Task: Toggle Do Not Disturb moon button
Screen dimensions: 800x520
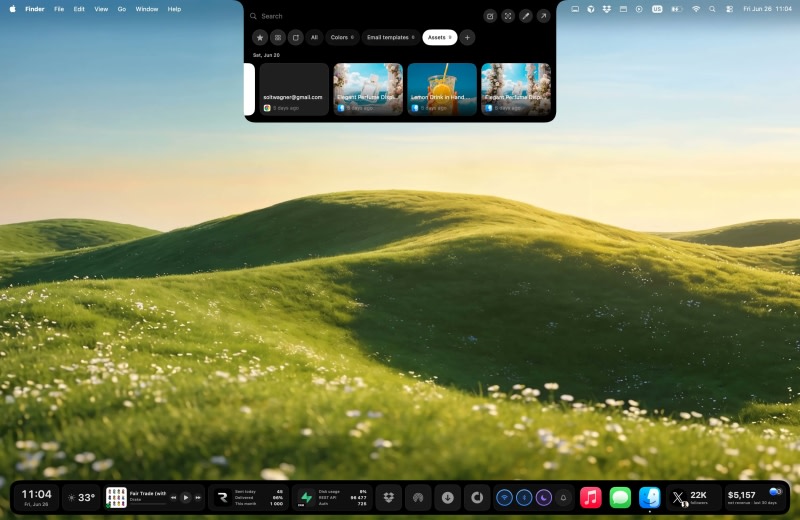Action: (x=544, y=498)
